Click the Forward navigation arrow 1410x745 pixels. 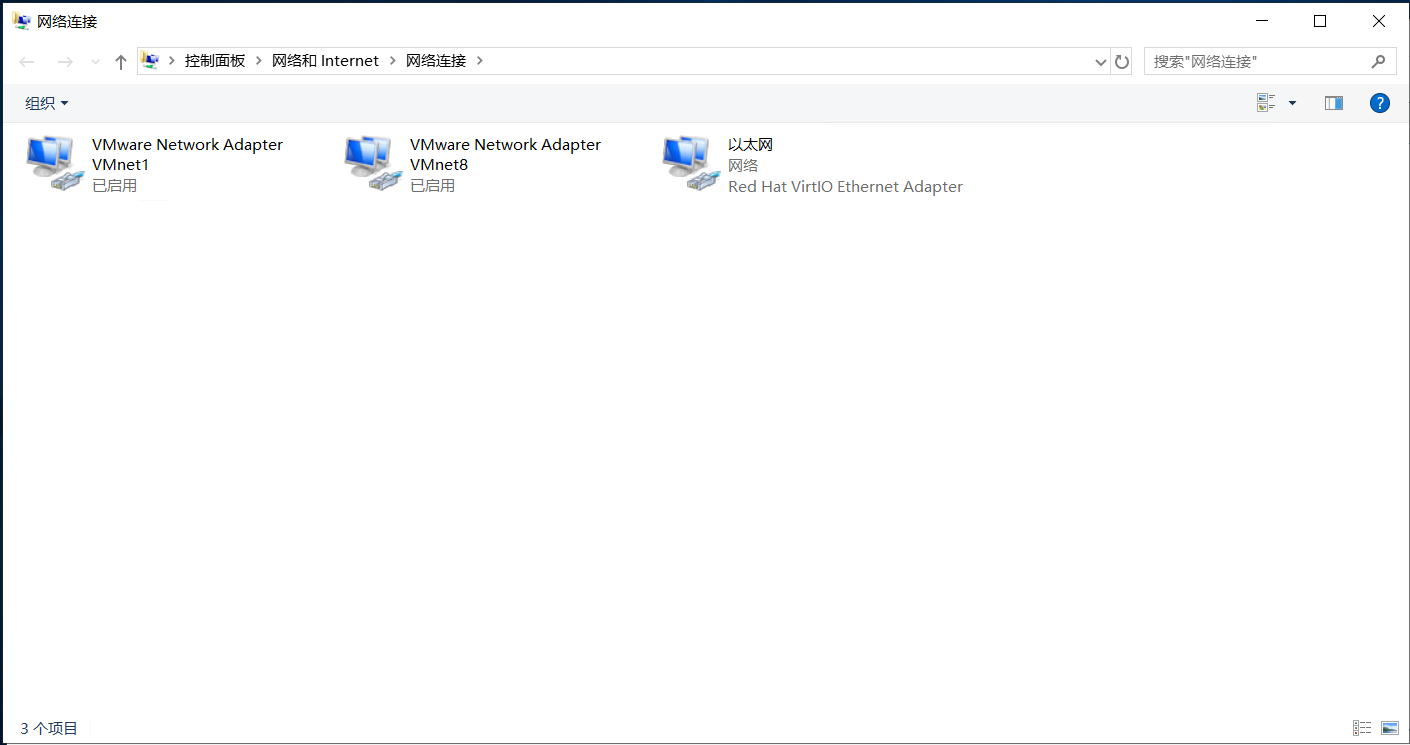(x=65, y=62)
